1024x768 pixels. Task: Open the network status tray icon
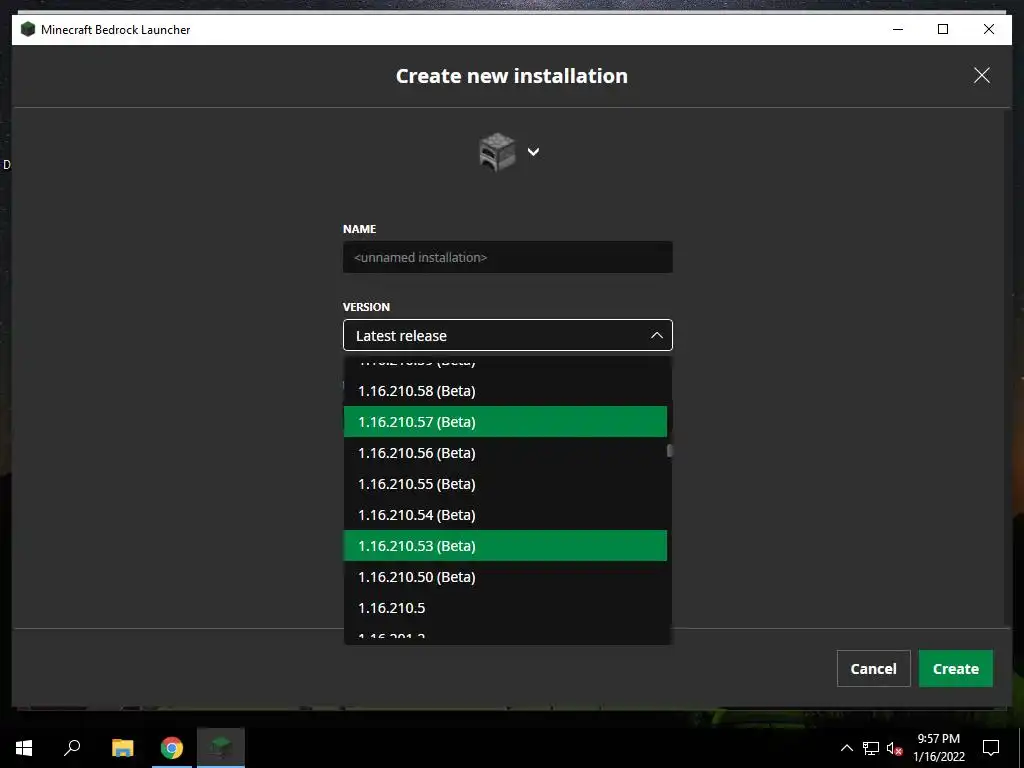871,748
